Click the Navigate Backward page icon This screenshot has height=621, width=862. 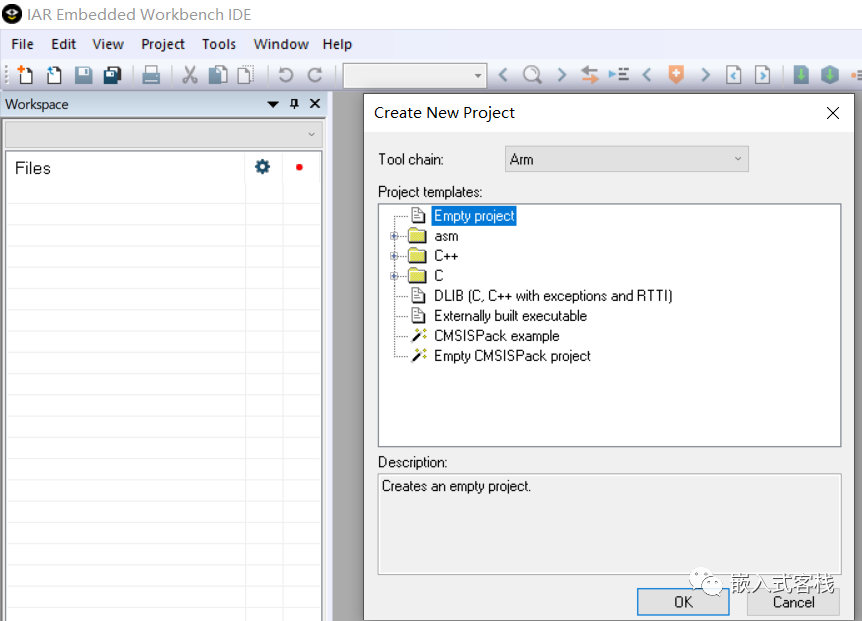click(733, 74)
